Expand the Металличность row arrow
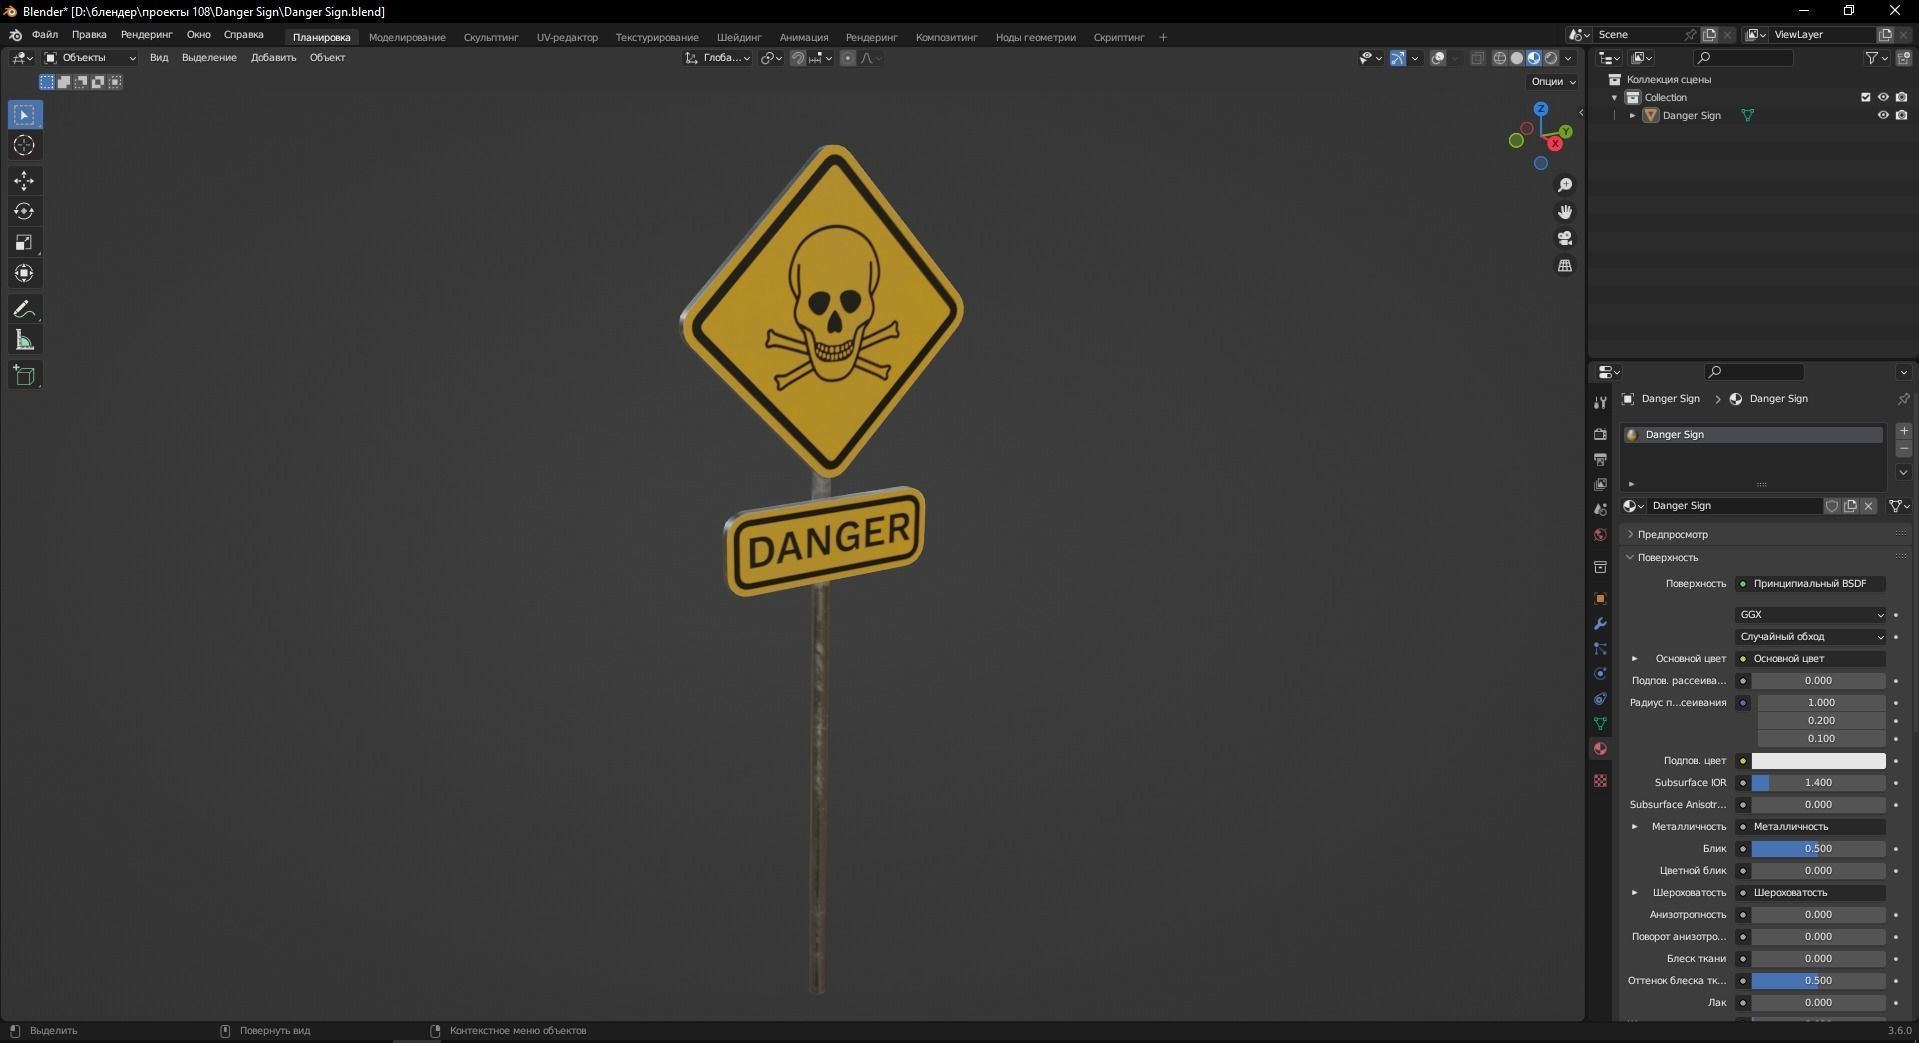Viewport: 1919px width, 1043px height. coord(1635,827)
